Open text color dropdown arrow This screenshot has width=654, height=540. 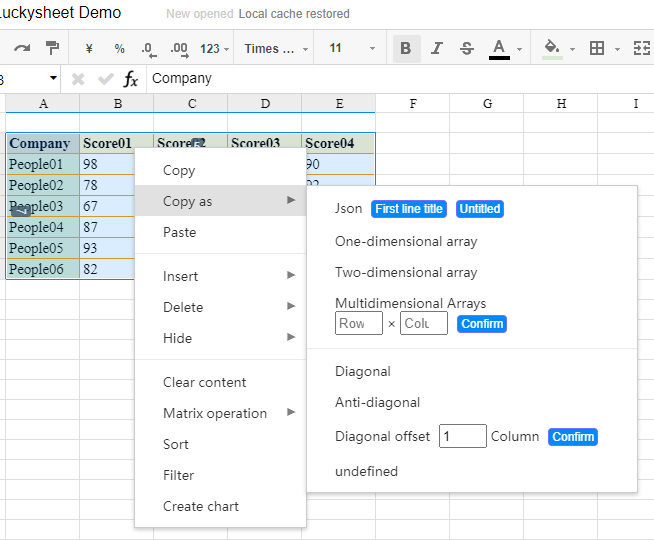pos(519,49)
